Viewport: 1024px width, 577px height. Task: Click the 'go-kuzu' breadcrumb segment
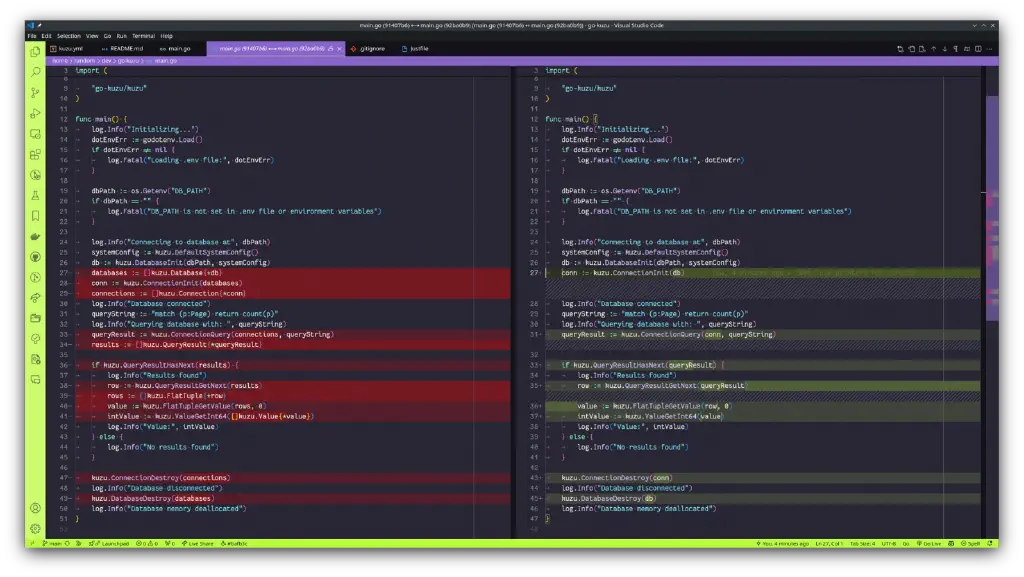point(129,61)
